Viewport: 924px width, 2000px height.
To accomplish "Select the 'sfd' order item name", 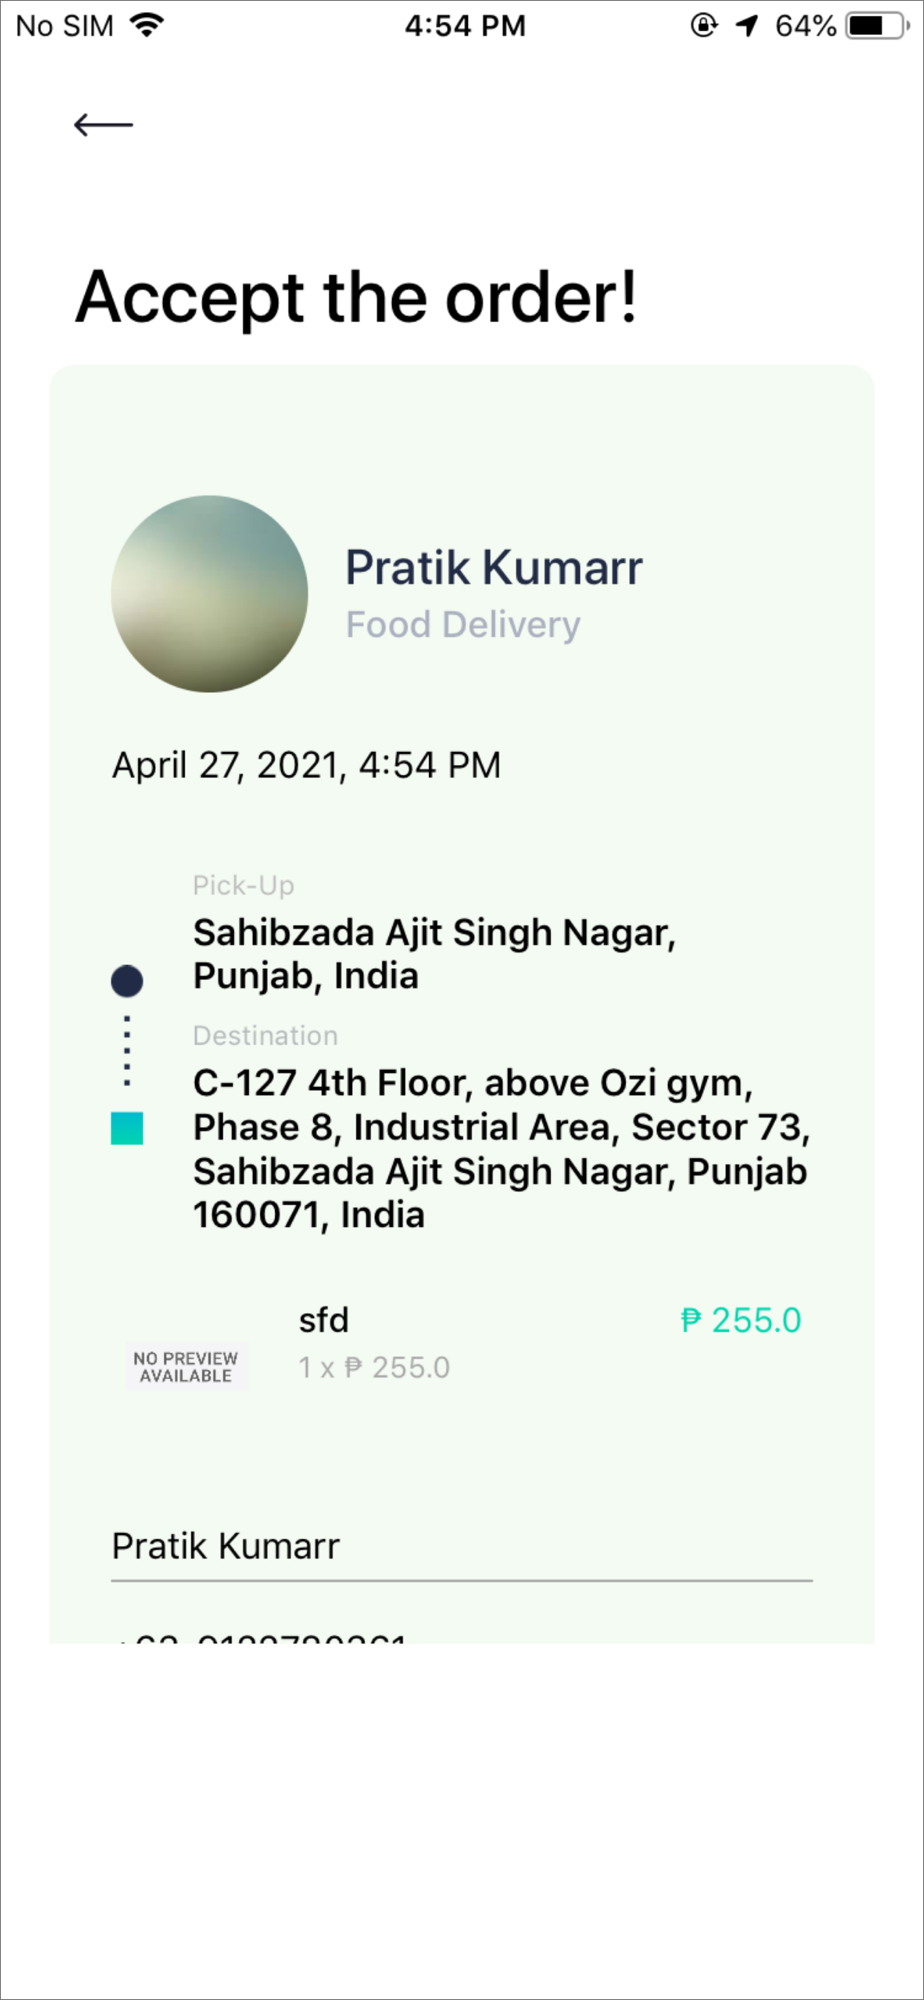I will [324, 1320].
